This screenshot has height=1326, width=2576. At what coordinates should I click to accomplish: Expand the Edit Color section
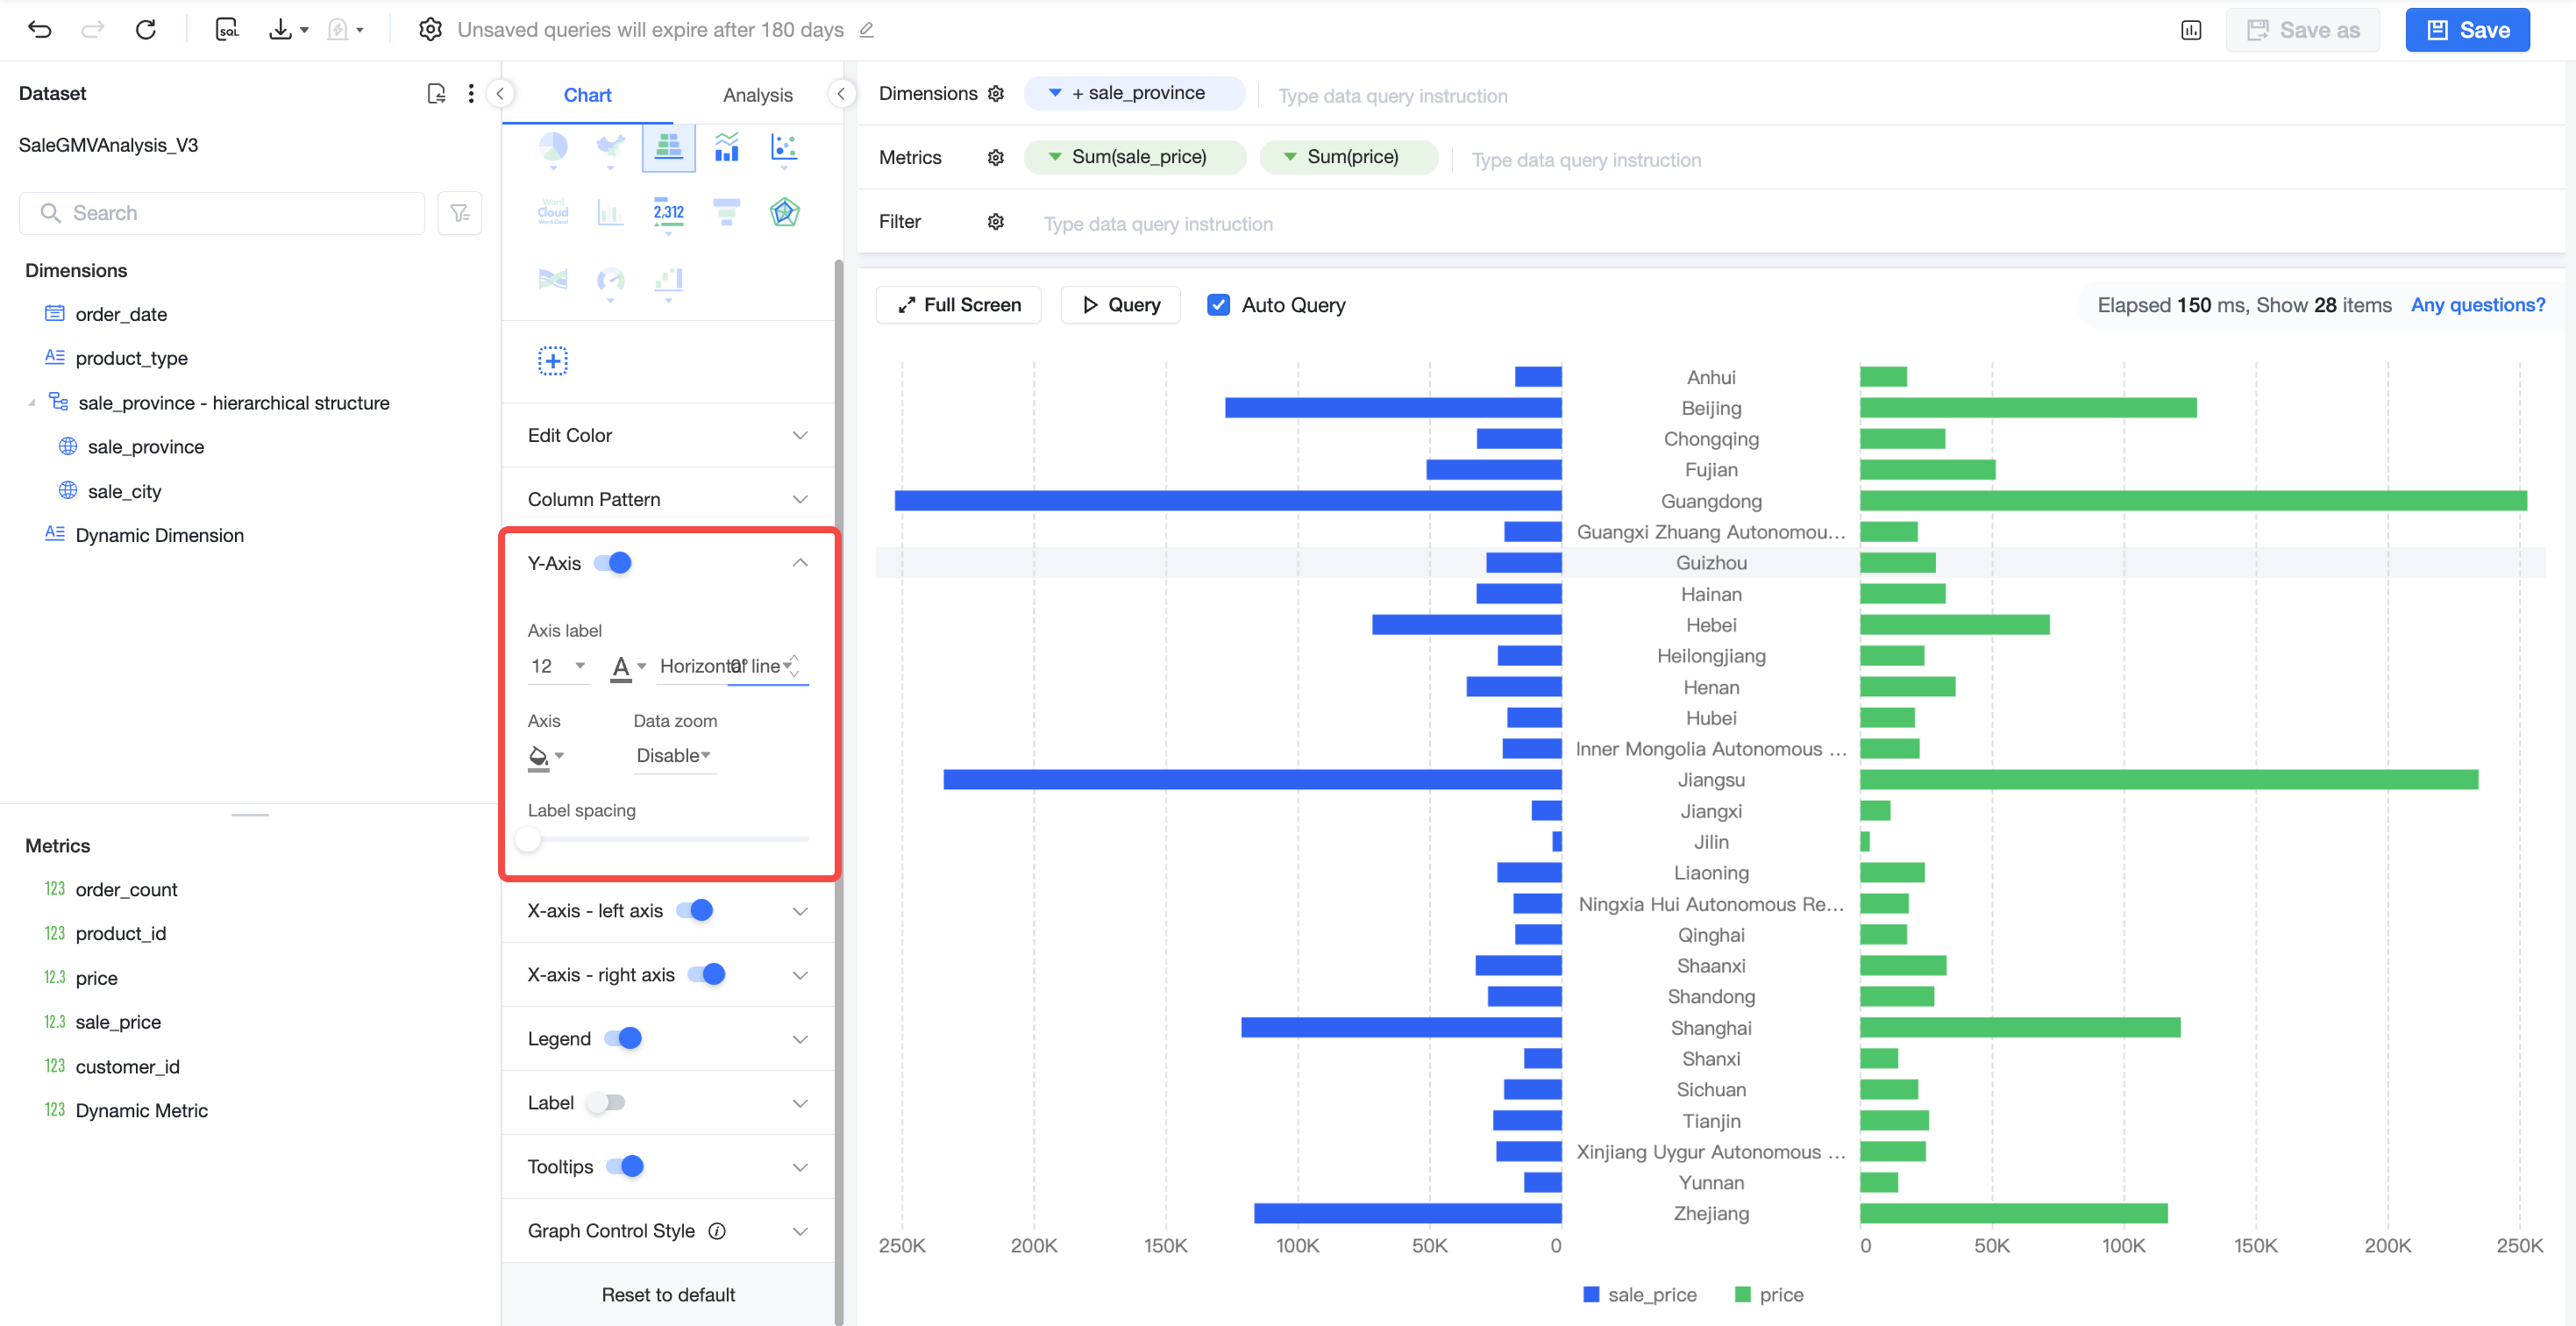[x=668, y=435]
